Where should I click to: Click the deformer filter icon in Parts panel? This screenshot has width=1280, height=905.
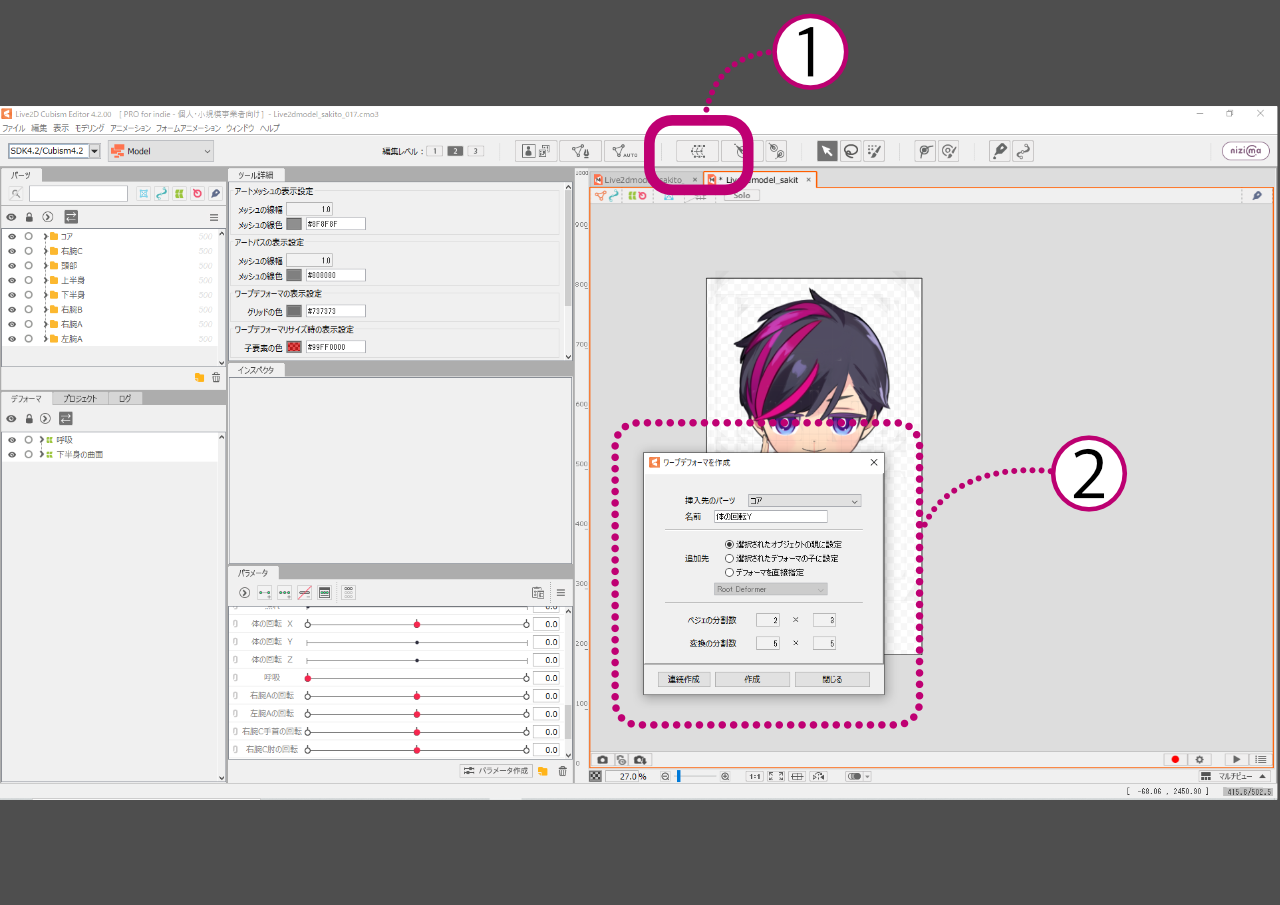(179, 193)
